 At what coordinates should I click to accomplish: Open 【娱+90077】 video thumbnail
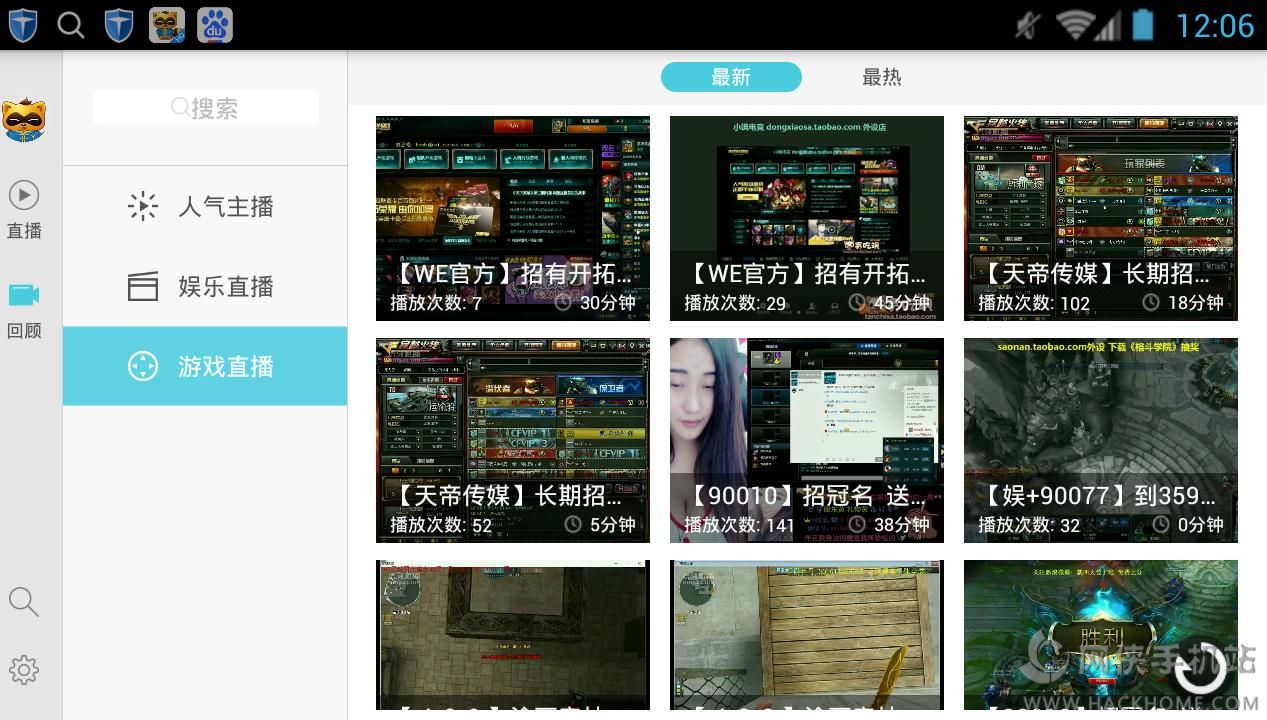pyautogui.click(x=1101, y=440)
